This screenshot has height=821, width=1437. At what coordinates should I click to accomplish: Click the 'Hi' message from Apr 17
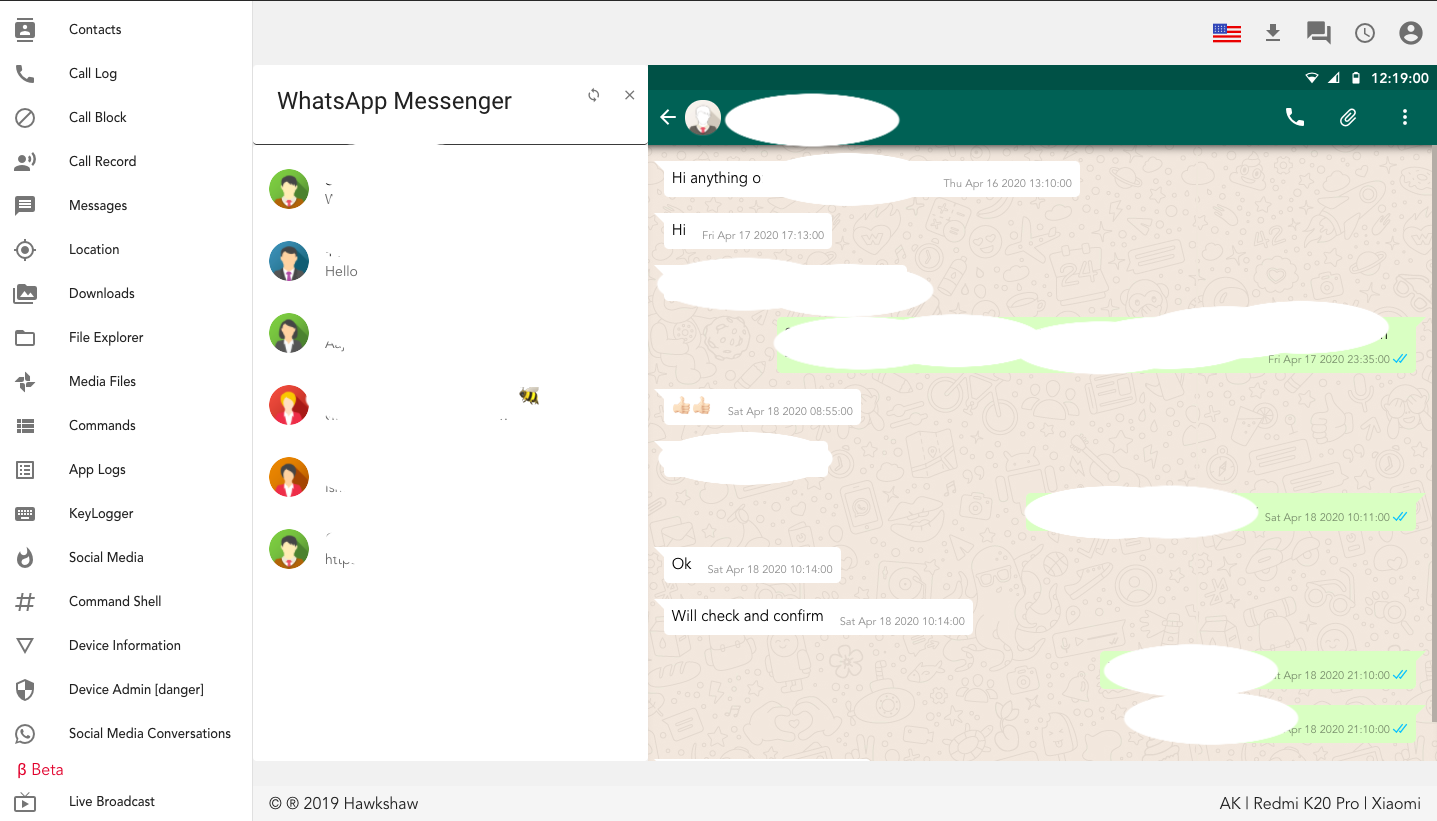click(x=748, y=231)
